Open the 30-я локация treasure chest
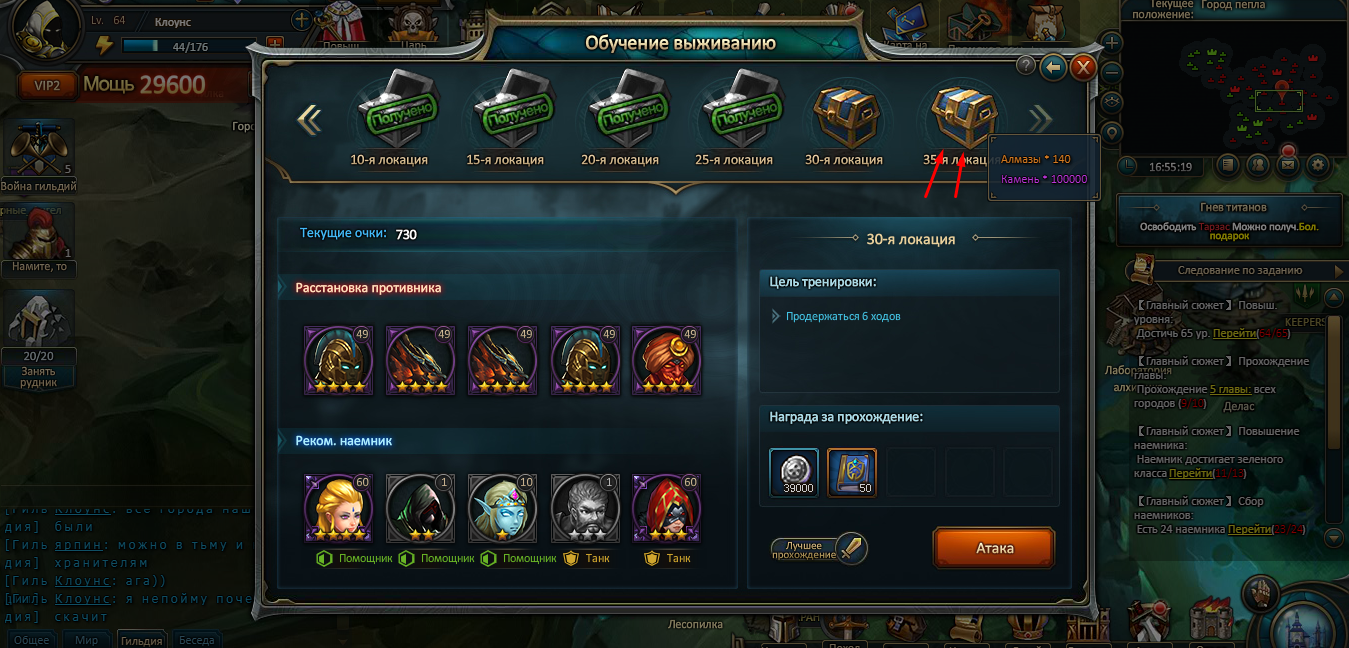The width and height of the screenshot is (1349, 648). point(843,115)
